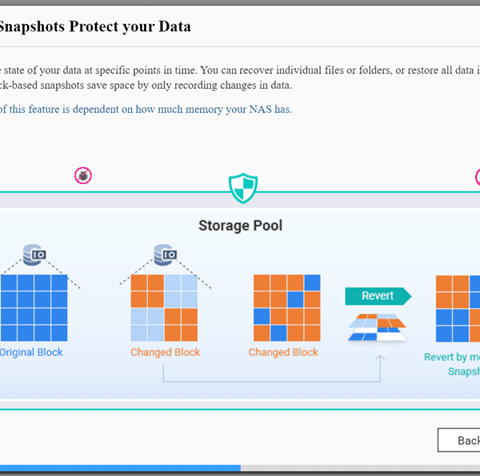This screenshot has width=480, height=476.
Task: Click the Back button
Action: pyautogui.click(x=459, y=440)
